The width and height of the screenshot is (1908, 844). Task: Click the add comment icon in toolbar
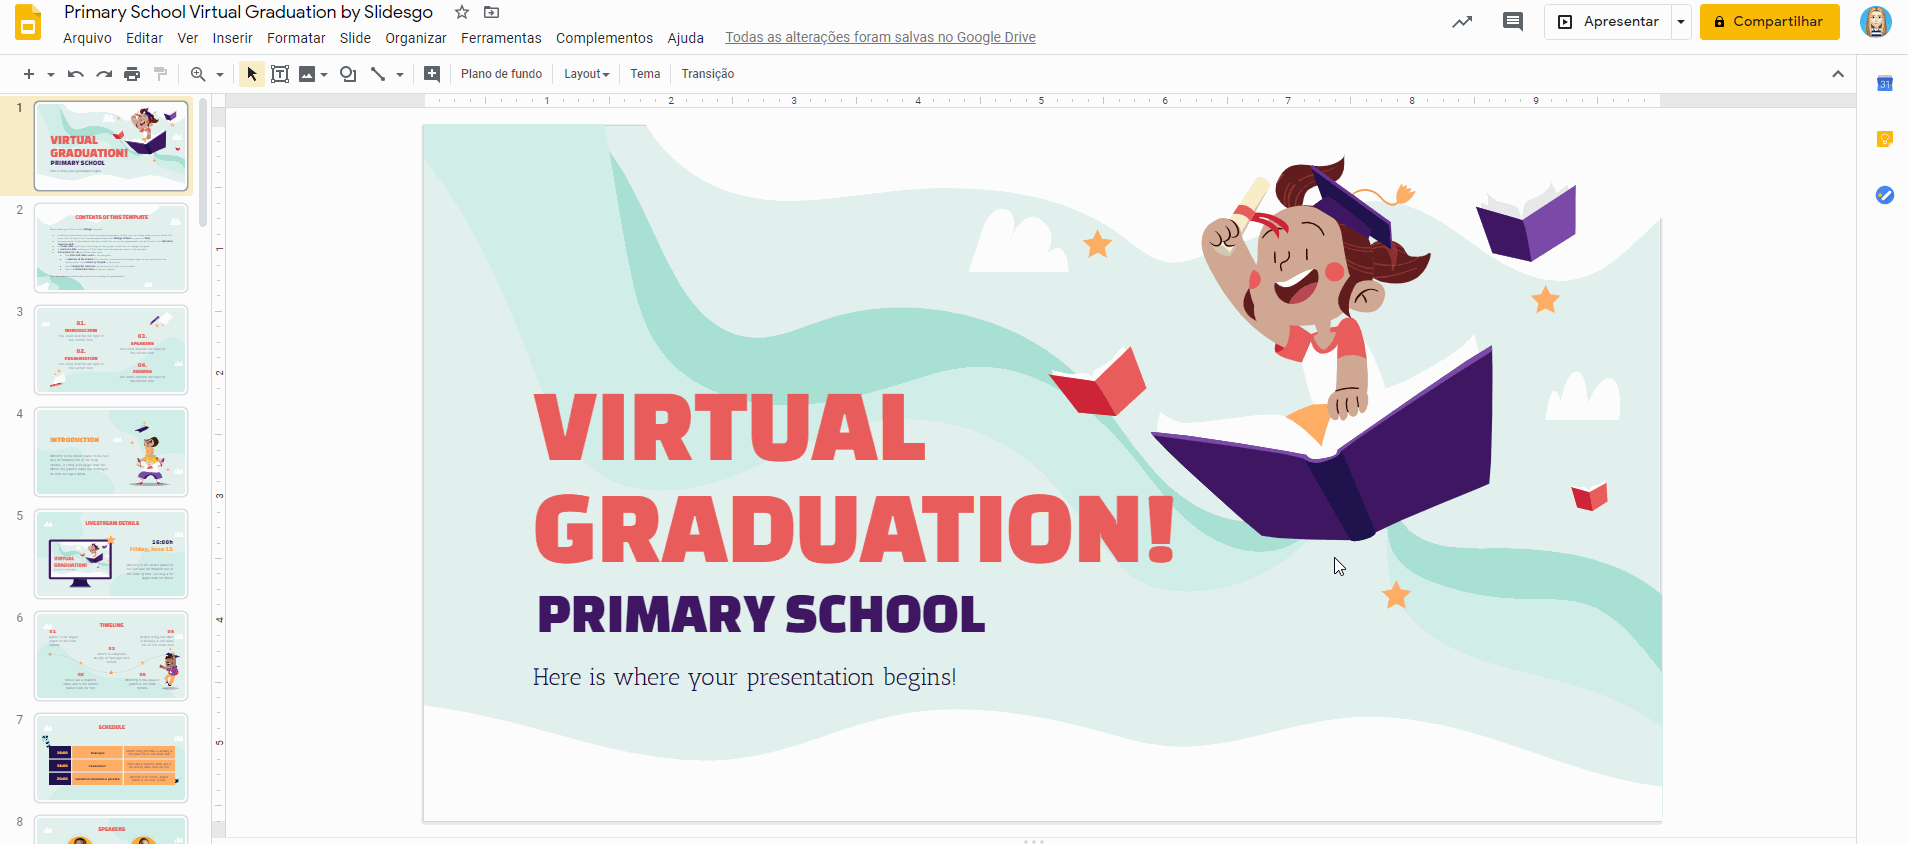(432, 74)
